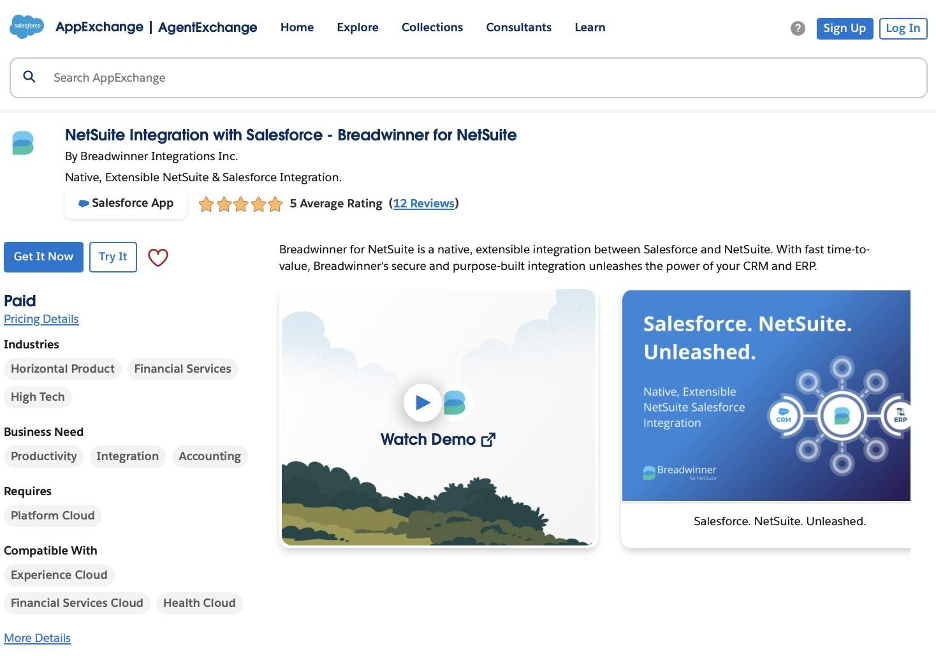Go to the Collections page
This screenshot has height=656, width=936.
pos(432,28)
